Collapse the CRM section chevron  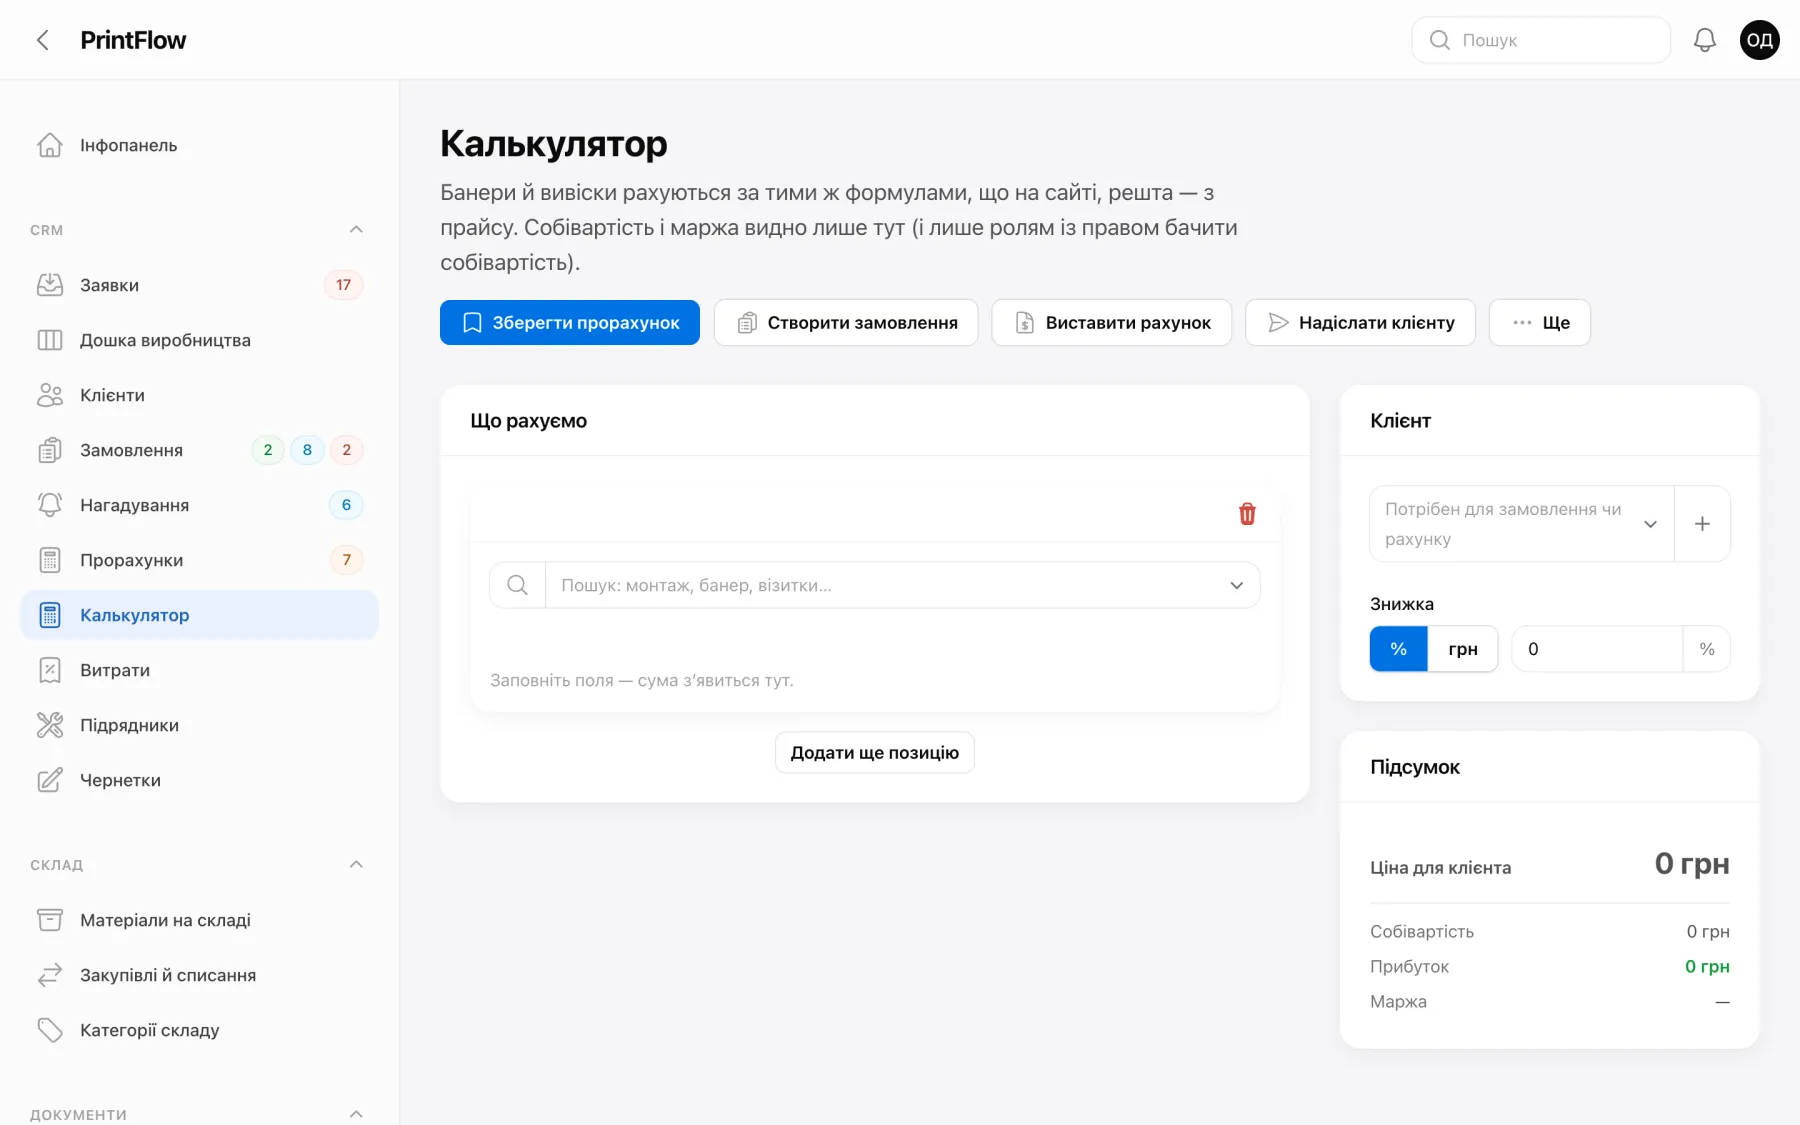[356, 230]
